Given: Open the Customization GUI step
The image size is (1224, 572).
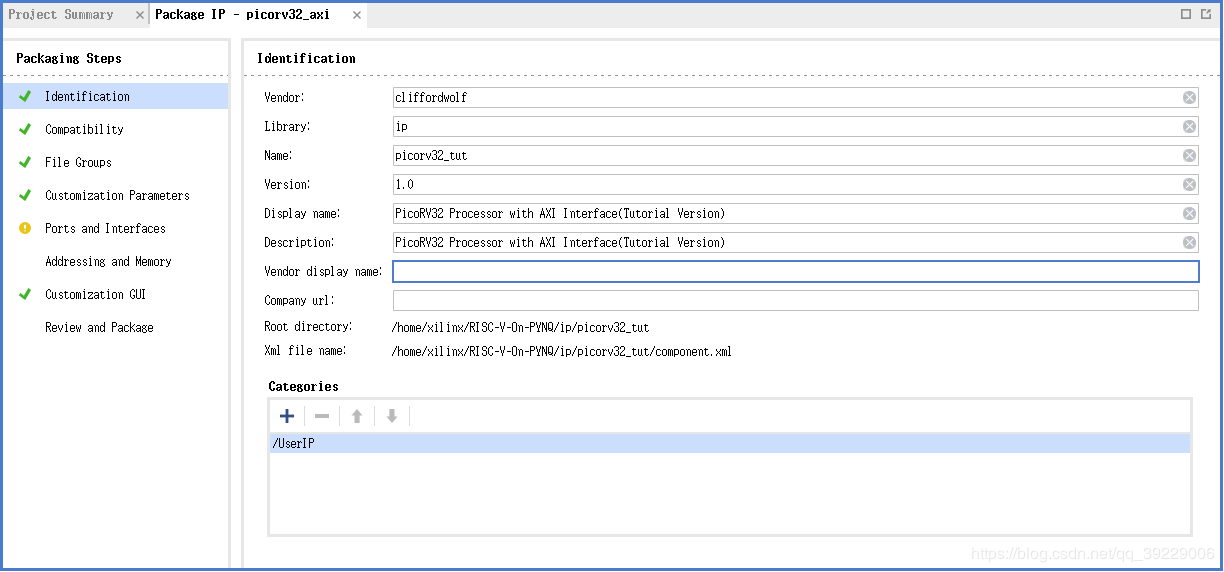Looking at the screenshot, I should (x=95, y=295).
